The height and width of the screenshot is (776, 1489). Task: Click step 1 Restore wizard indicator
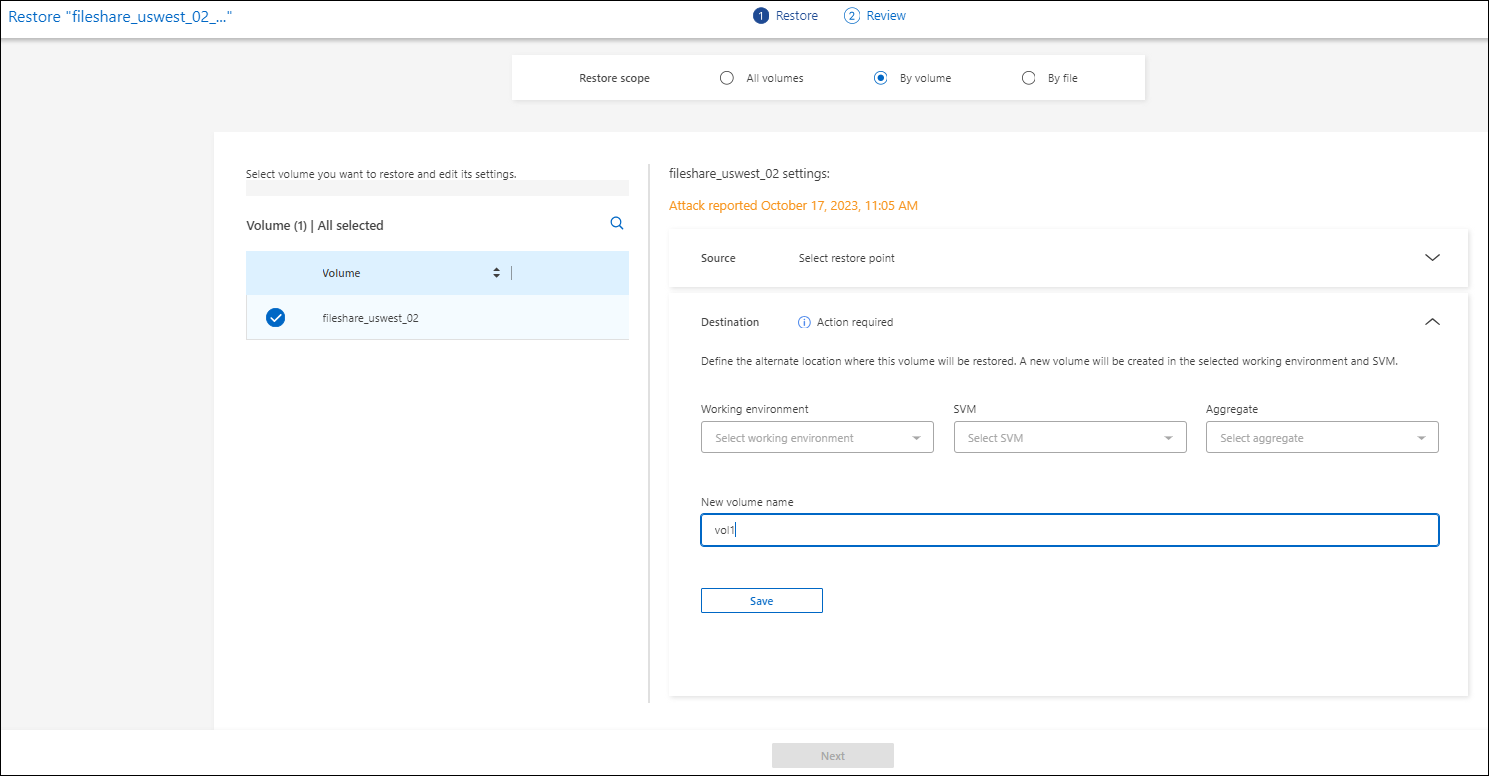point(786,16)
